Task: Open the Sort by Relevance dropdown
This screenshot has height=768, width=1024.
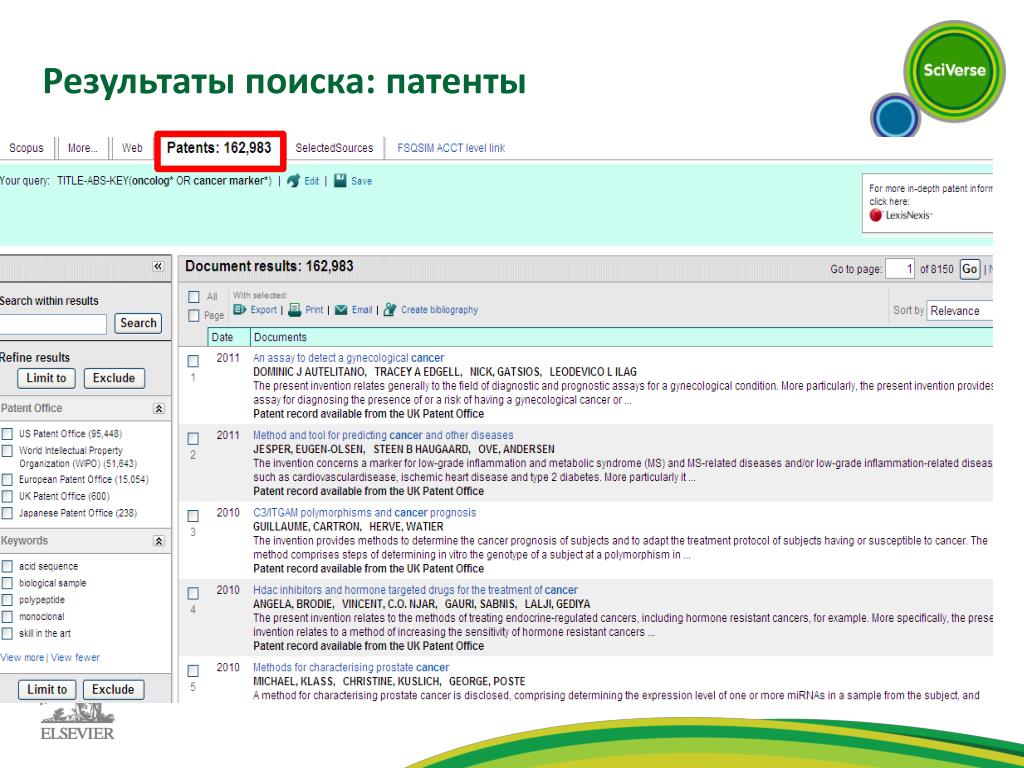Action: [959, 311]
